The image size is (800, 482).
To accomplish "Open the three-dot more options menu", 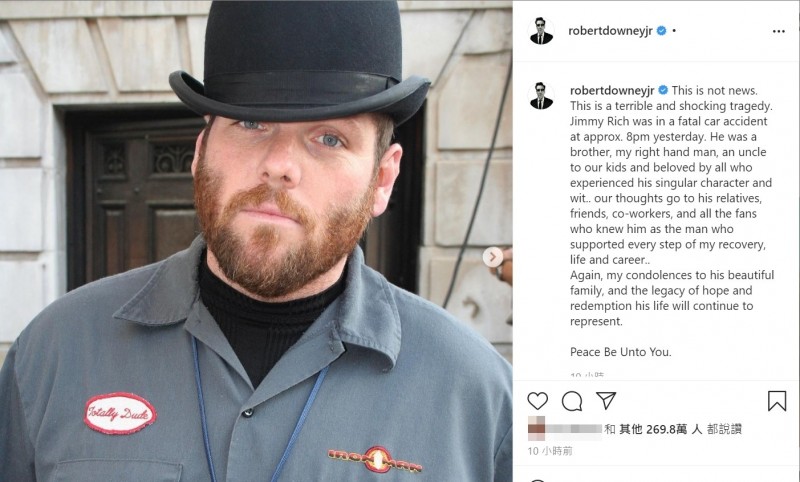I will click(779, 32).
